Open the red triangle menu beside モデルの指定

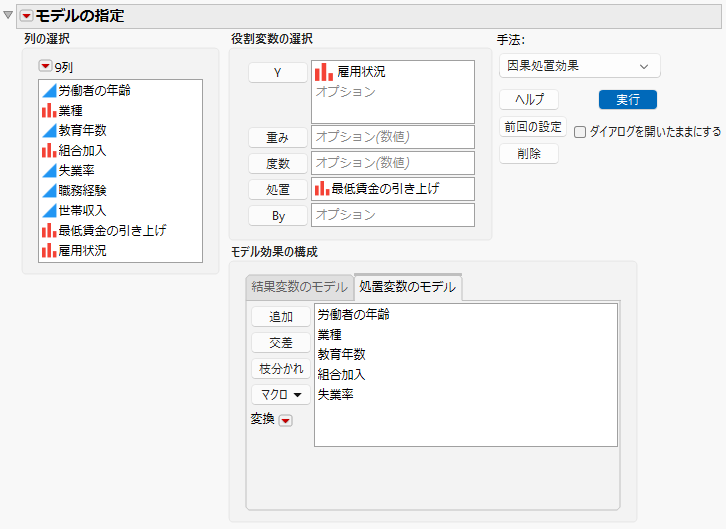click(x=27, y=16)
